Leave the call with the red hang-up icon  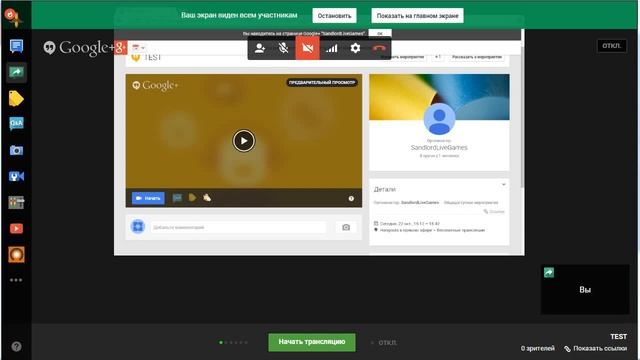[379, 48]
